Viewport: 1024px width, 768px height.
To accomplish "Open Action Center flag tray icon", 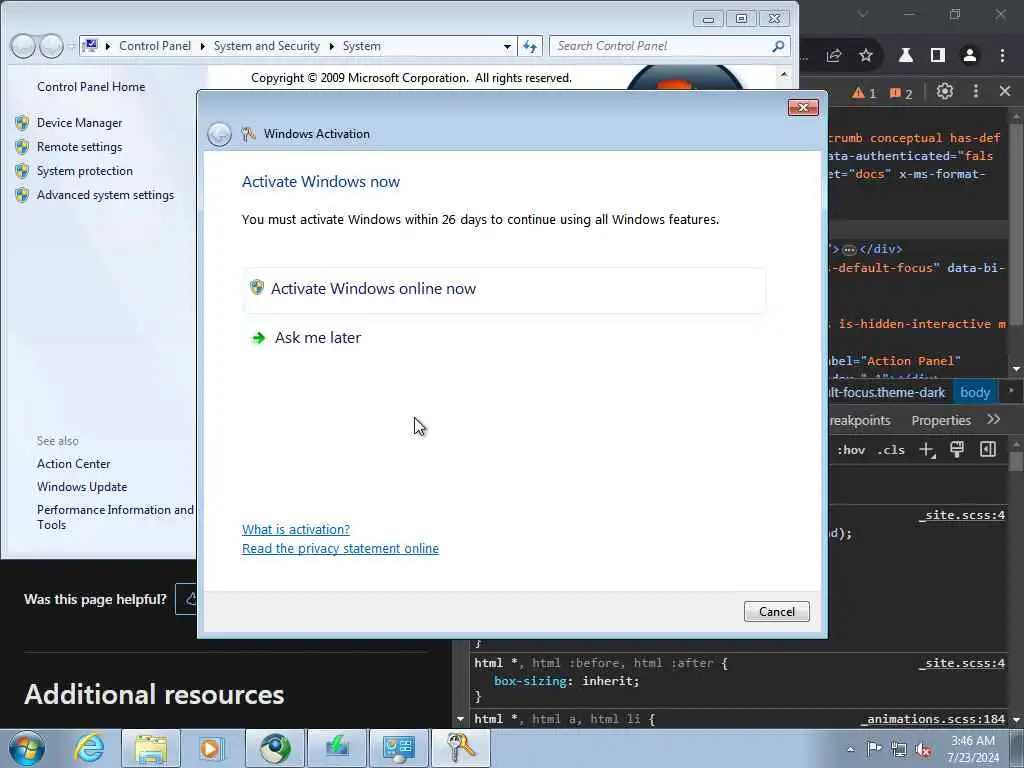I will click(x=874, y=749).
